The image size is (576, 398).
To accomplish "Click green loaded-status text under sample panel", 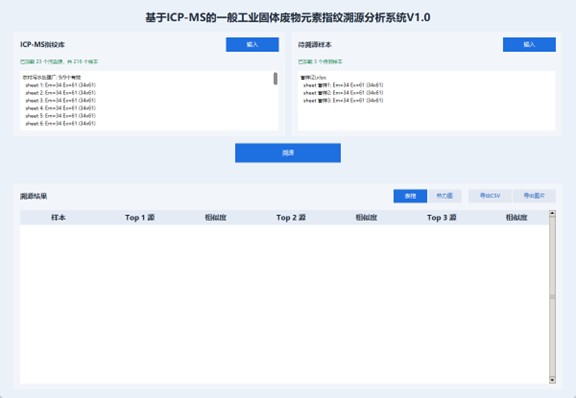I will tap(320, 61).
